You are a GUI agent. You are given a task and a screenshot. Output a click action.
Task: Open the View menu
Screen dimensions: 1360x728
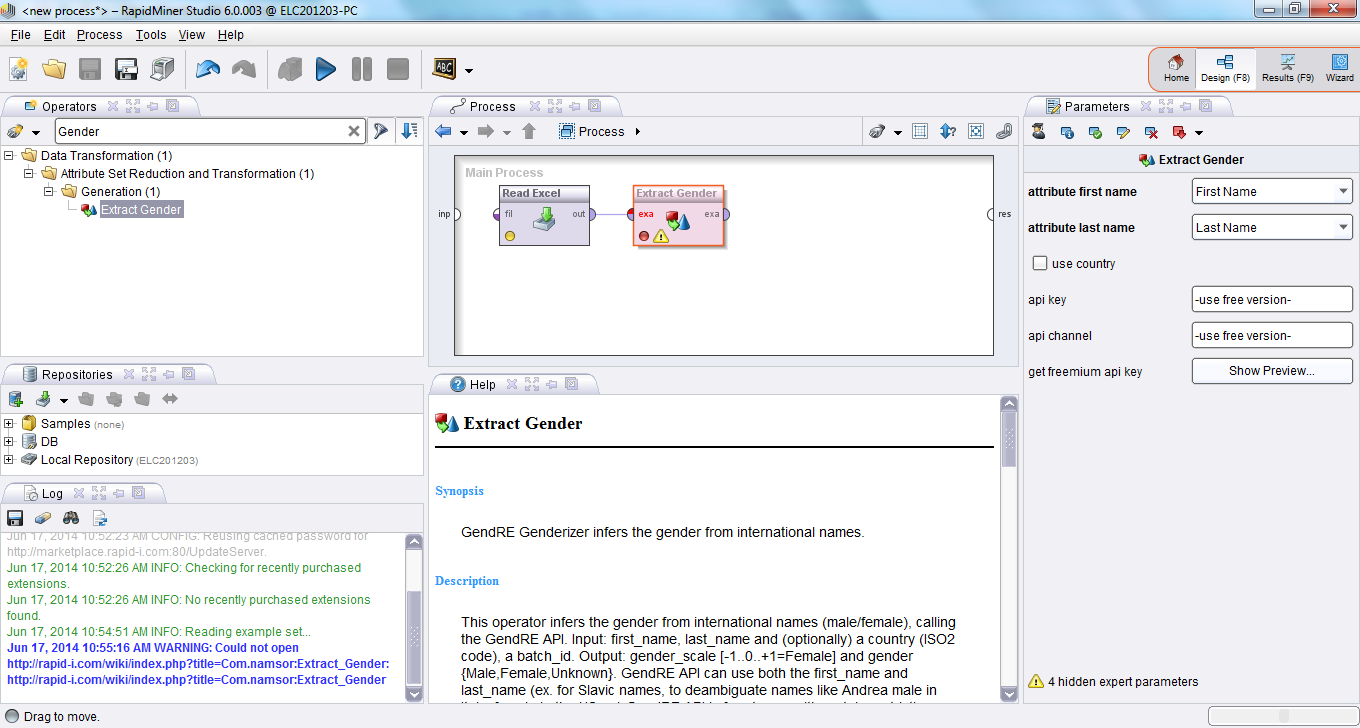click(x=191, y=34)
